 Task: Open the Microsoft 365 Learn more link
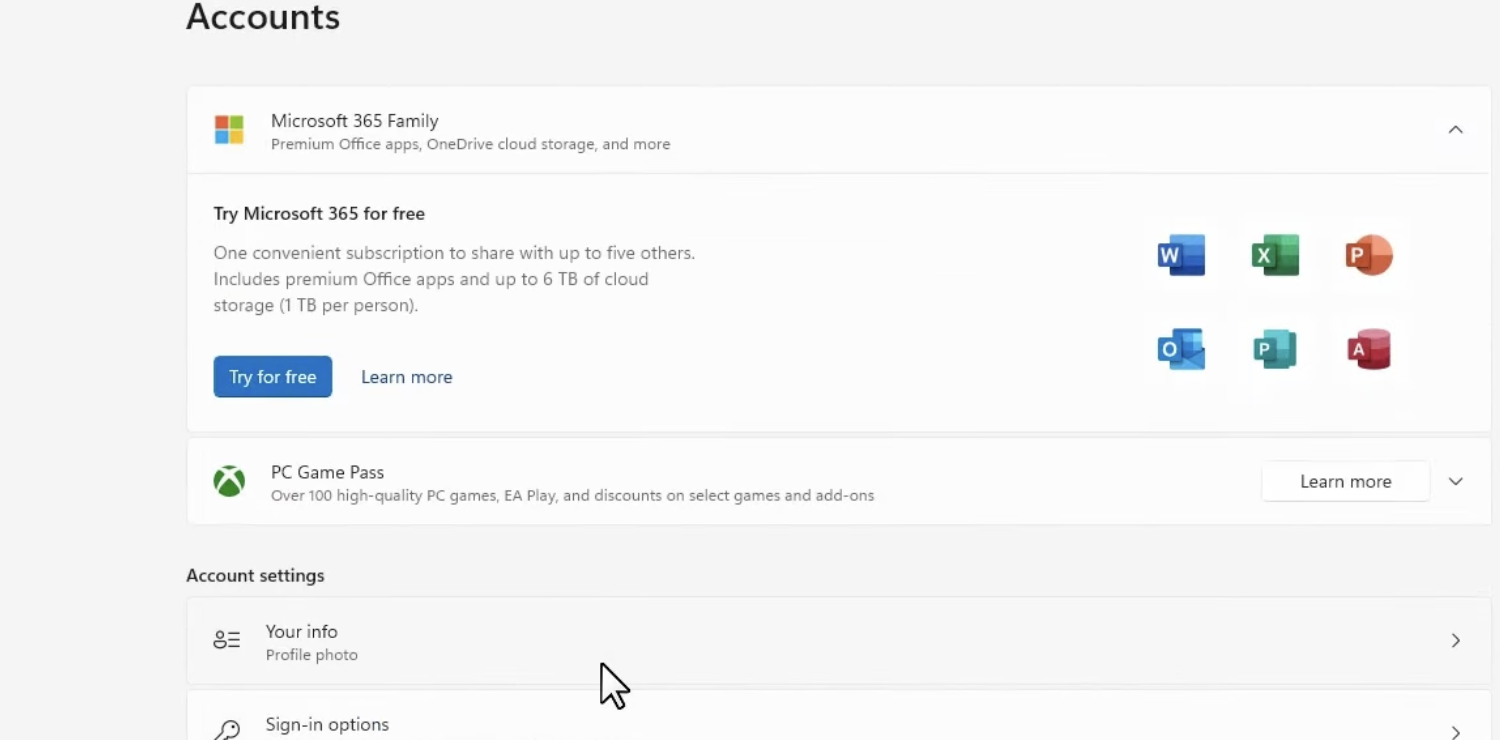coord(407,377)
